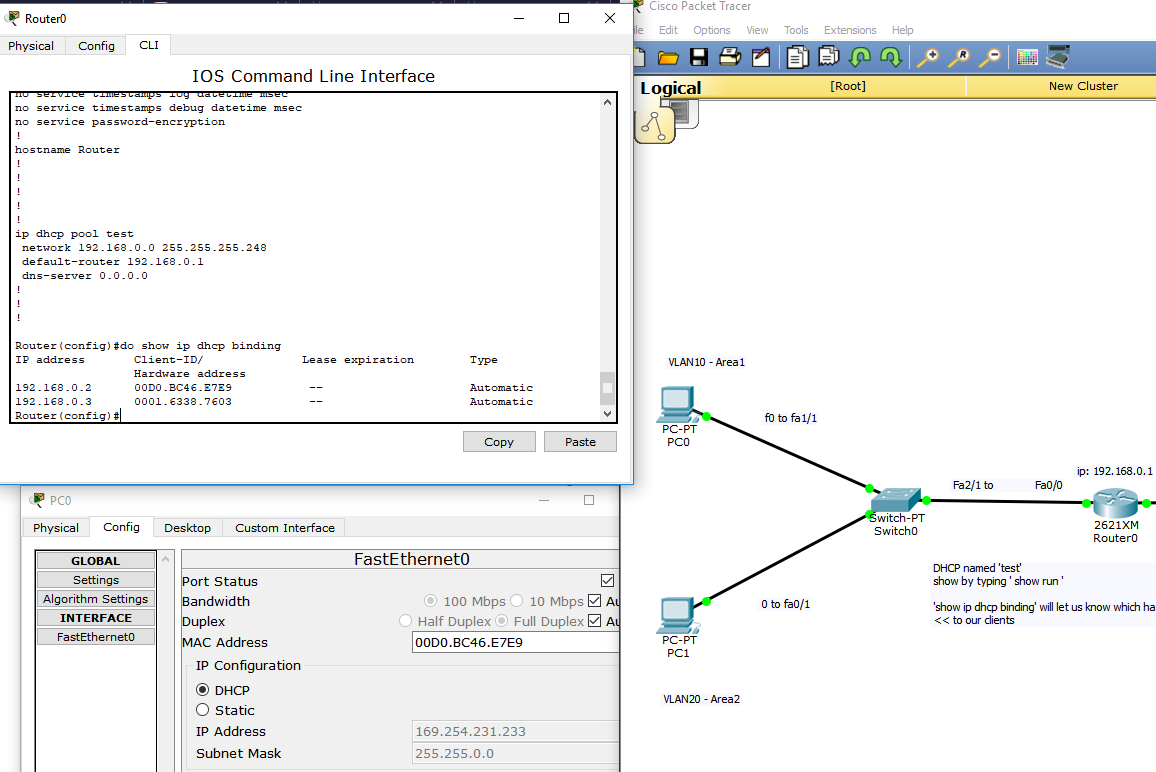Open the Options menu
Image resolution: width=1156 pixels, height=772 pixels.
pyautogui.click(x=711, y=30)
